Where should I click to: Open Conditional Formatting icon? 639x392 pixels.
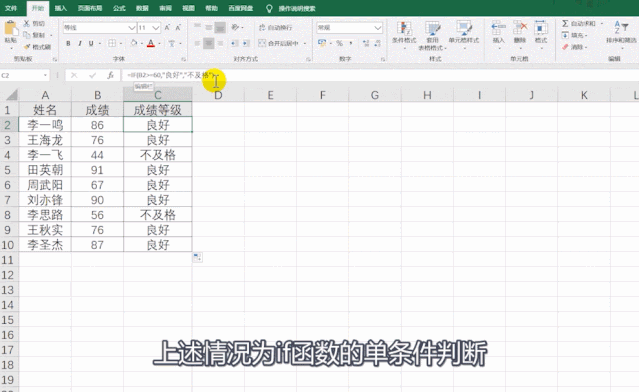coord(404,28)
